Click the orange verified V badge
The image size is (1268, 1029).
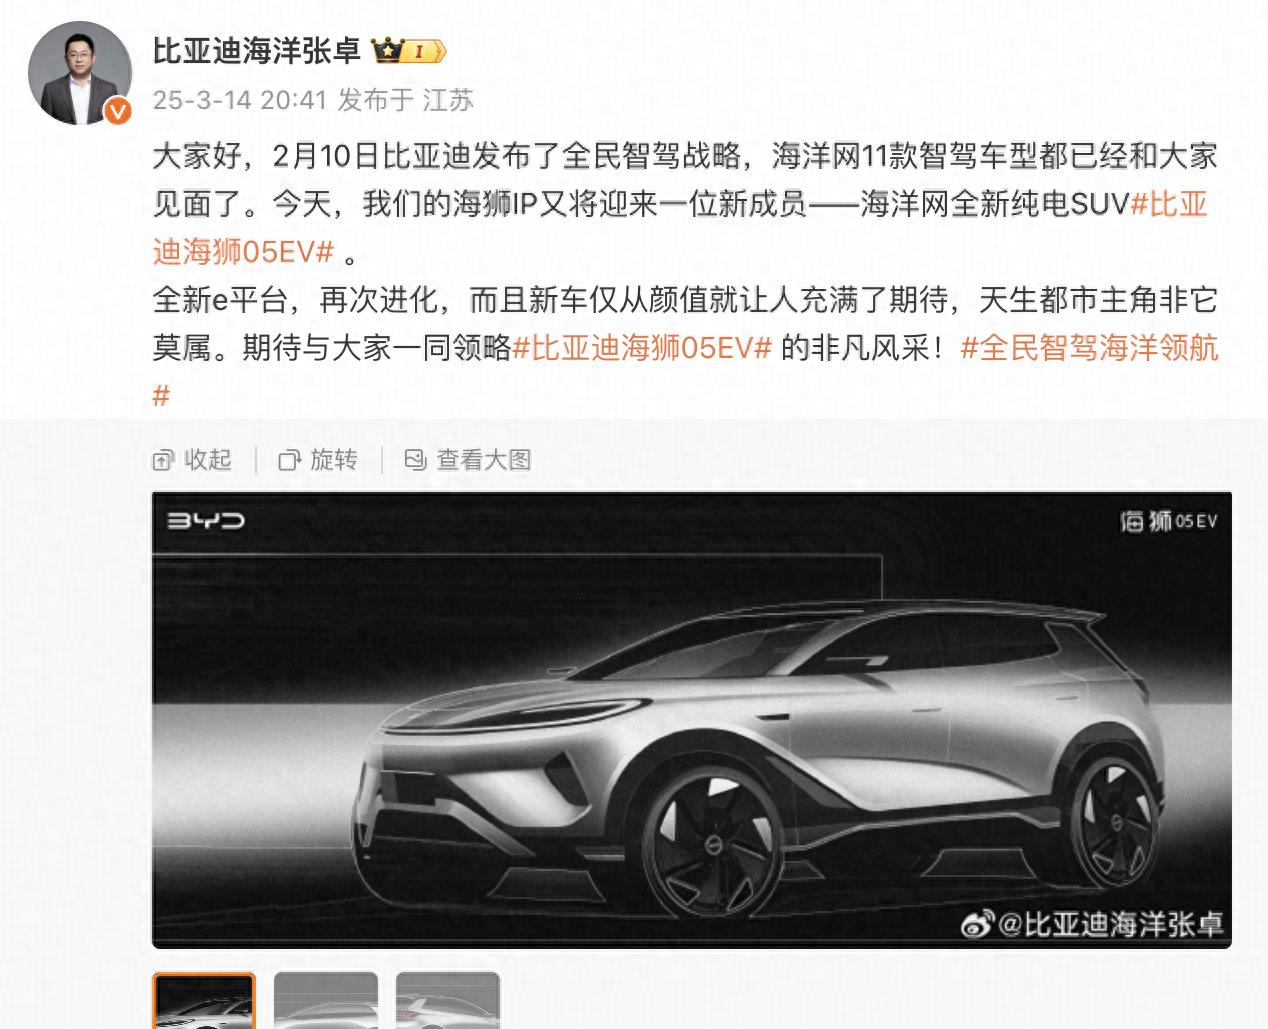coord(118,110)
